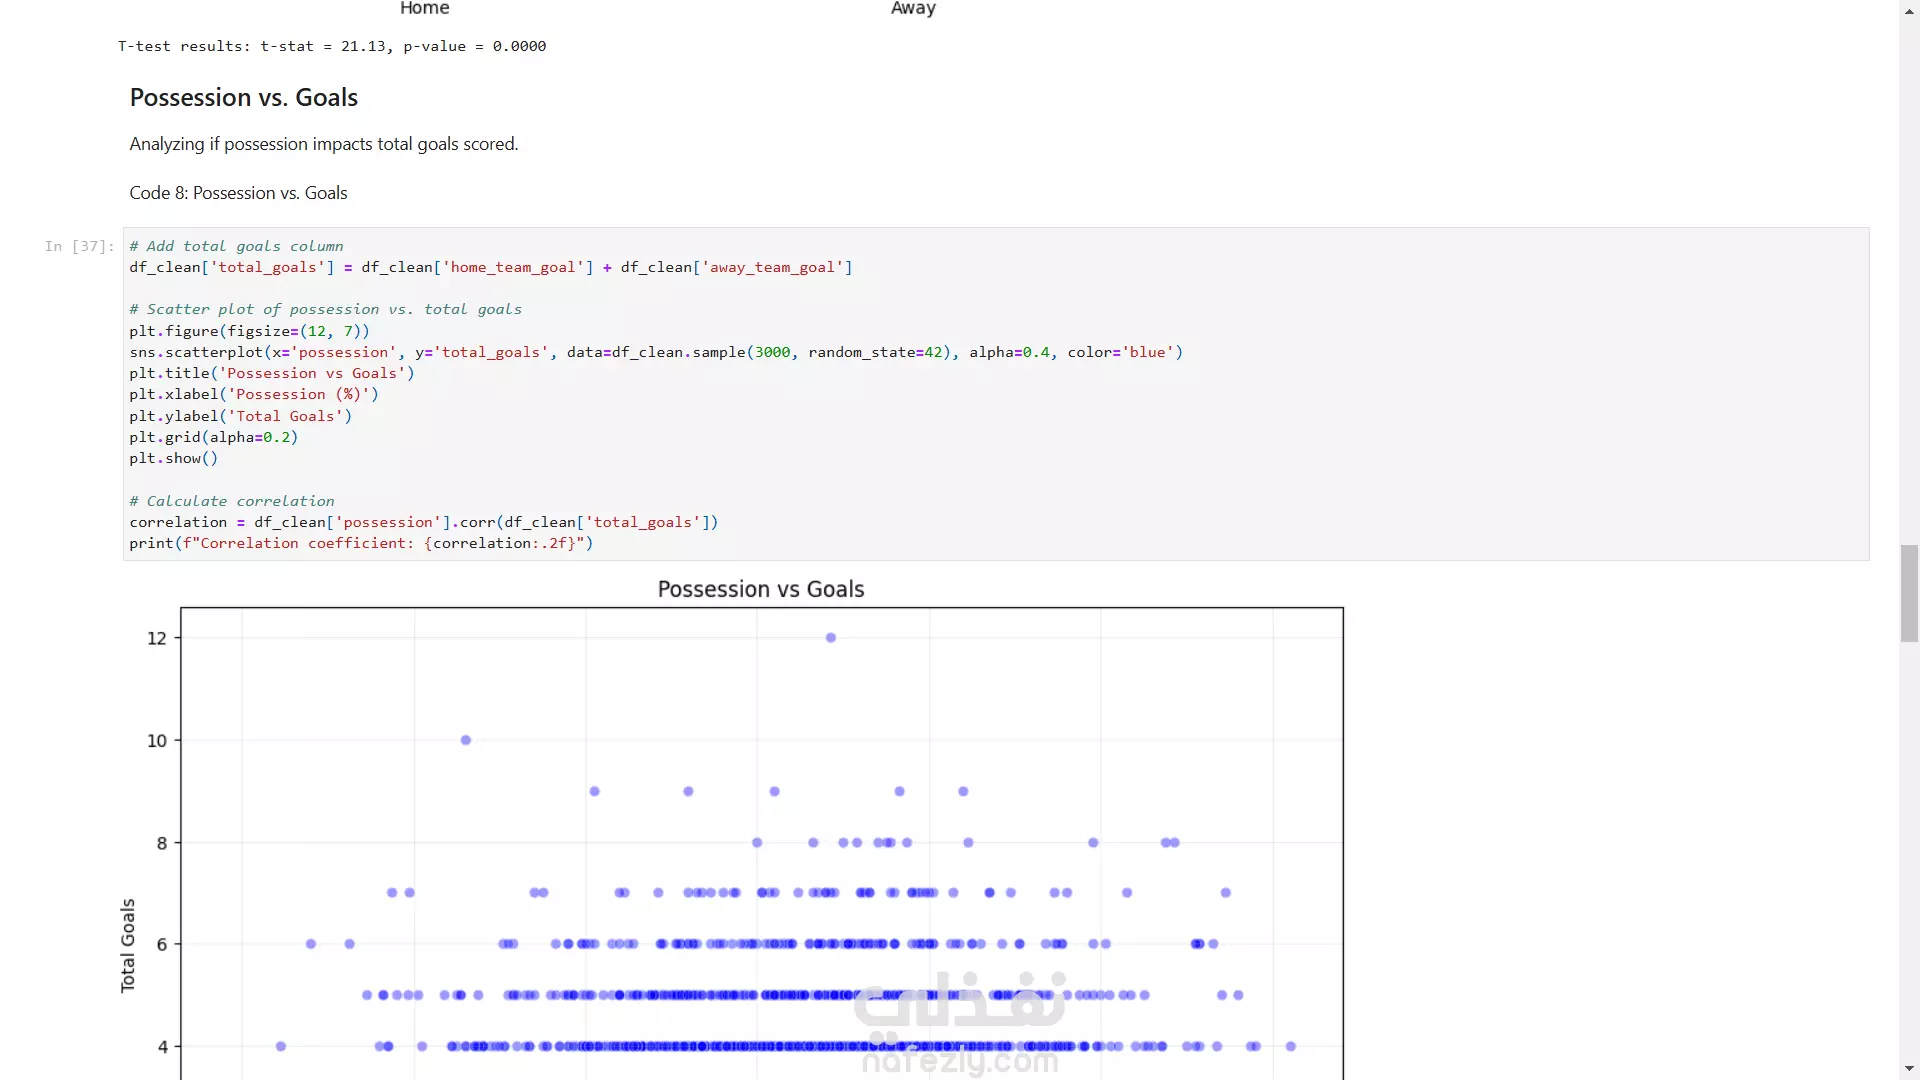
Task: Click the sns.scatterplot code line
Action: coord(655,352)
